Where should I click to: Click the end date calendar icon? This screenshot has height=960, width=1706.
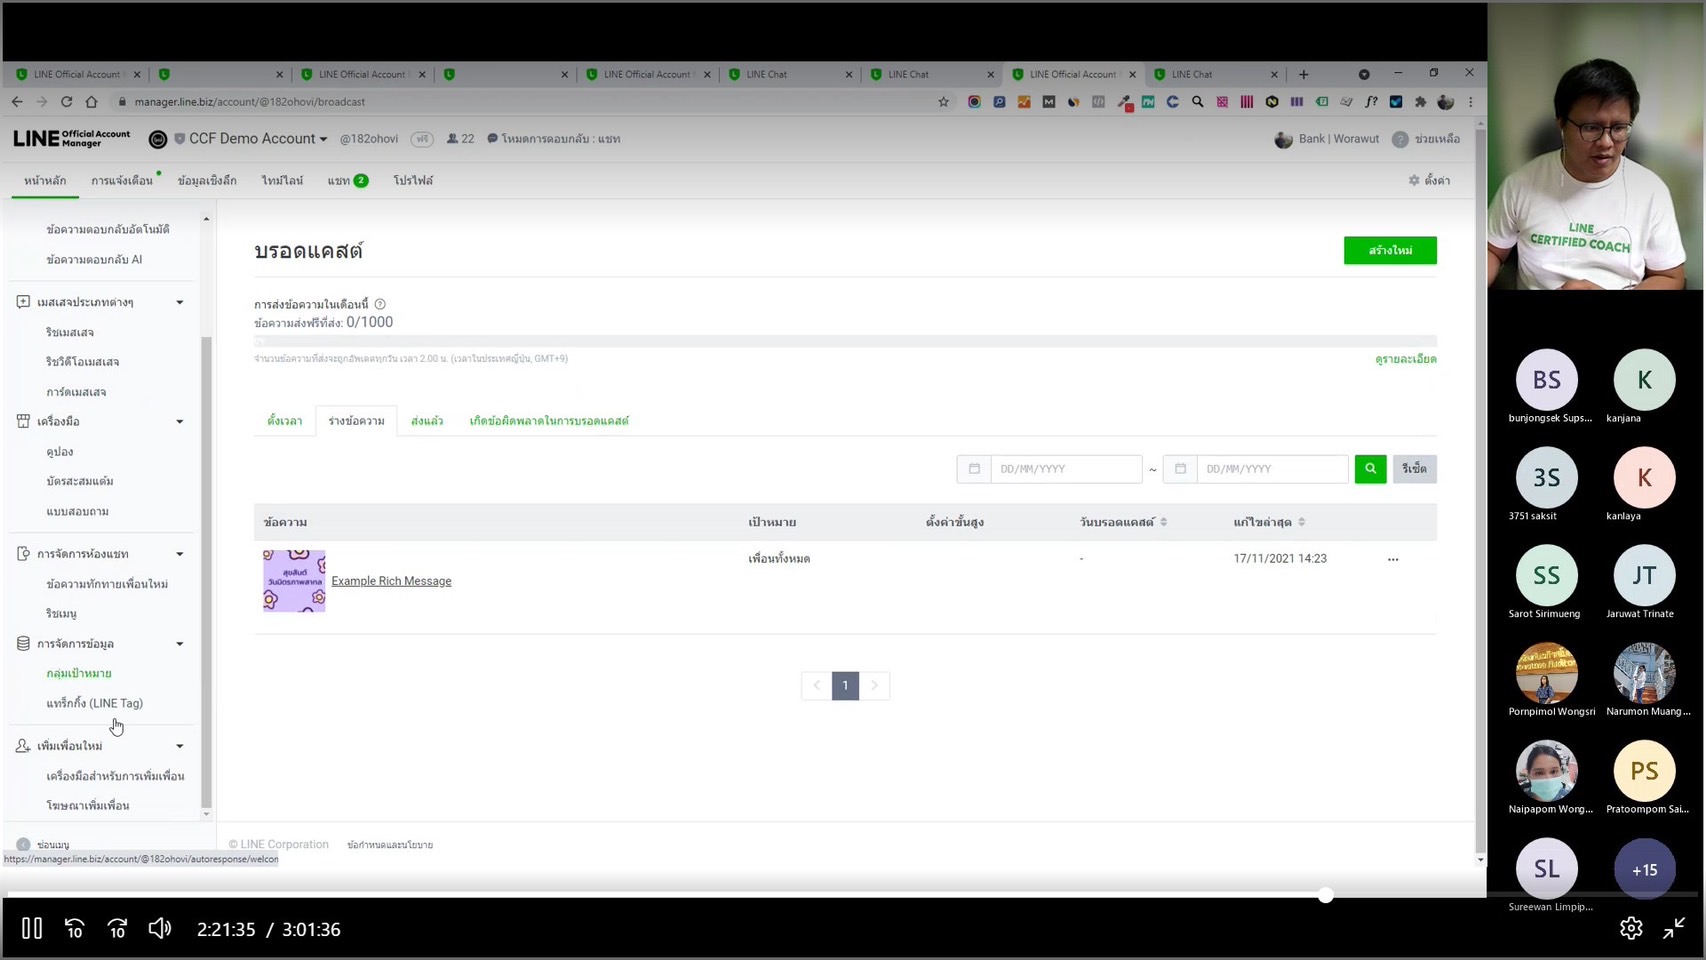[x=1180, y=468]
